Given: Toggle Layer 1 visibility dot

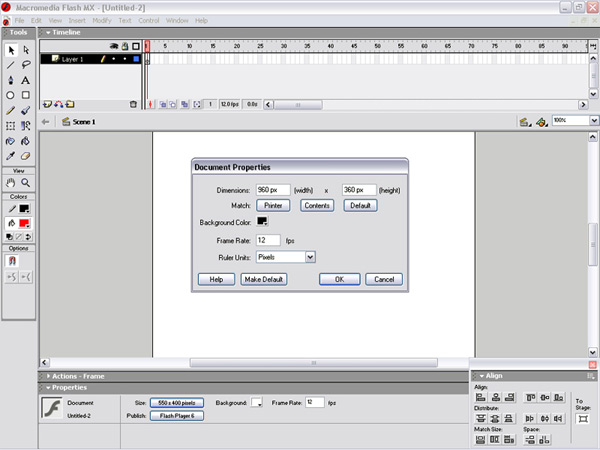Looking at the screenshot, I should click(113, 59).
